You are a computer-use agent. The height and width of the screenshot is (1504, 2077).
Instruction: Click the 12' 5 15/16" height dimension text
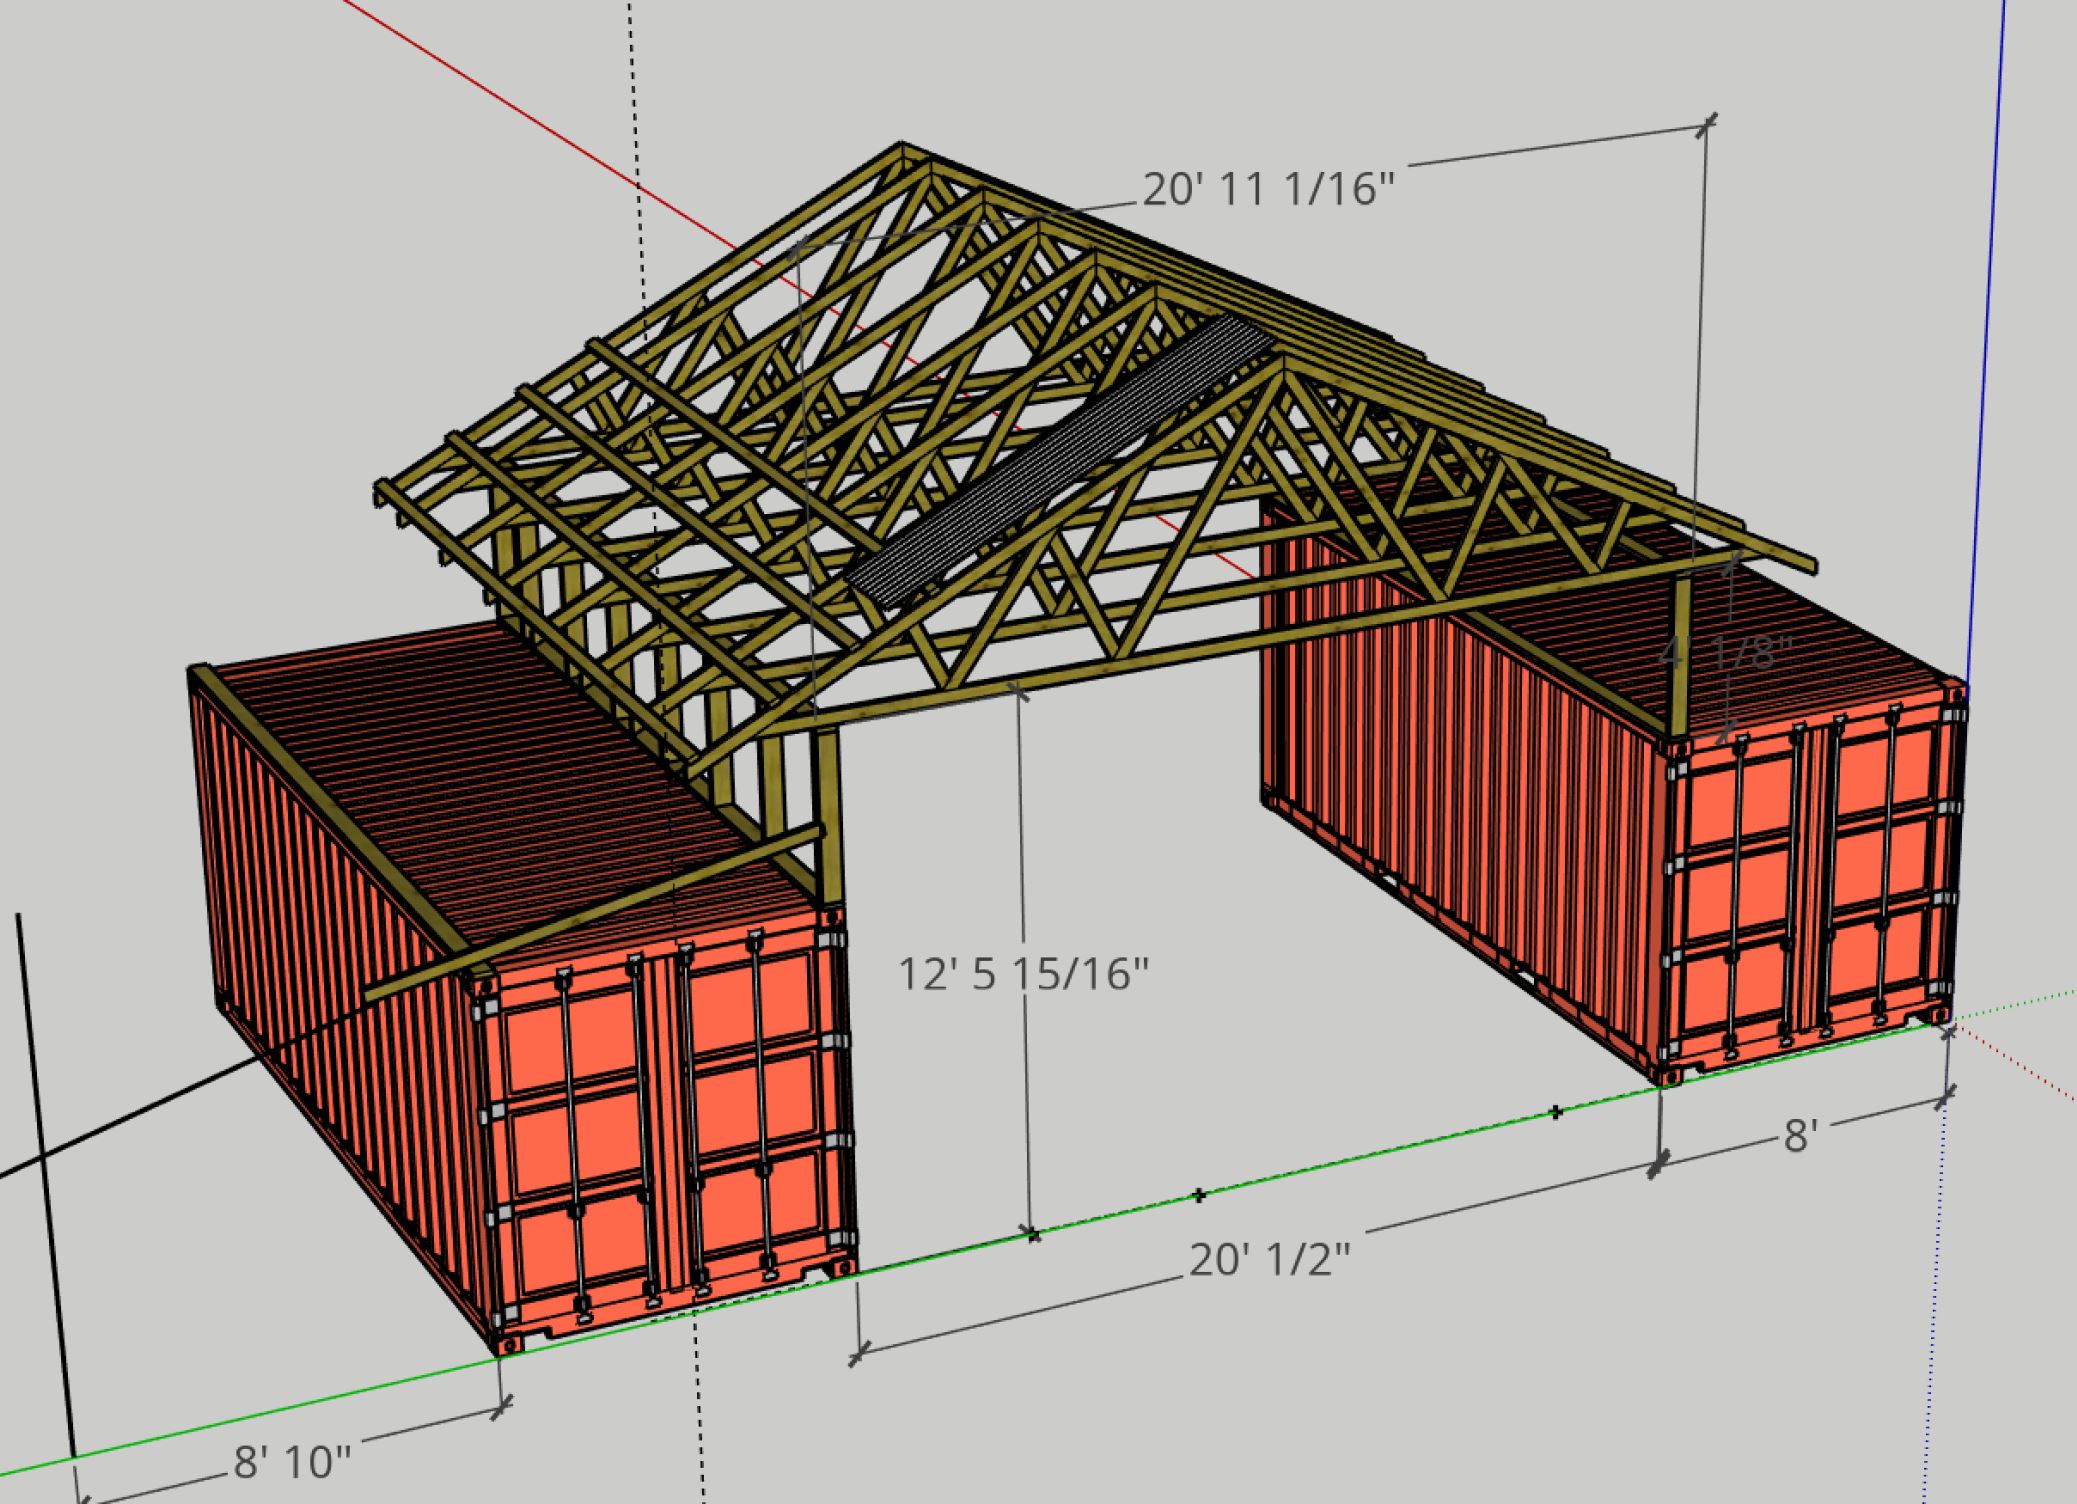click(1025, 973)
